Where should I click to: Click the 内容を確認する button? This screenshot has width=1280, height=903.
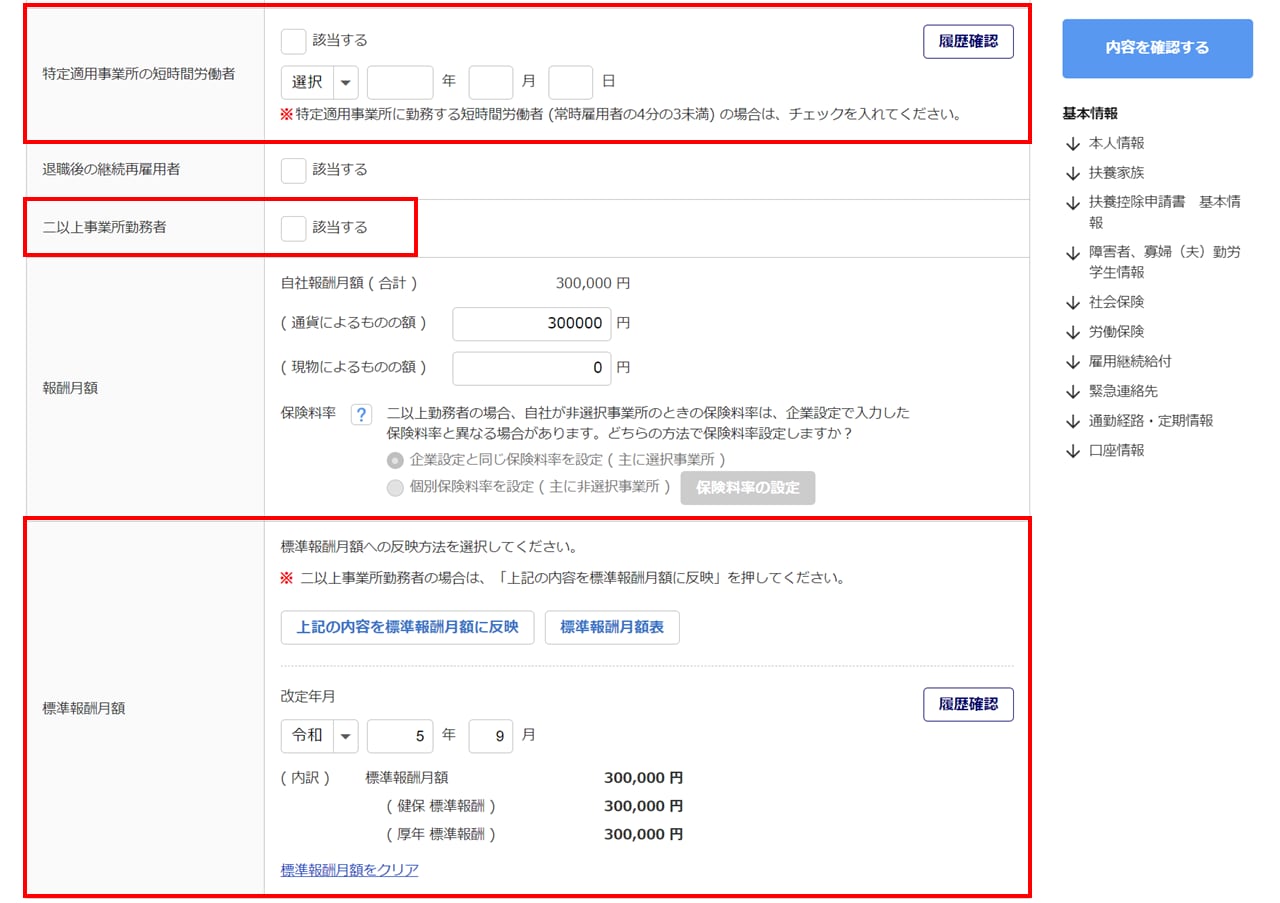[x=1157, y=48]
